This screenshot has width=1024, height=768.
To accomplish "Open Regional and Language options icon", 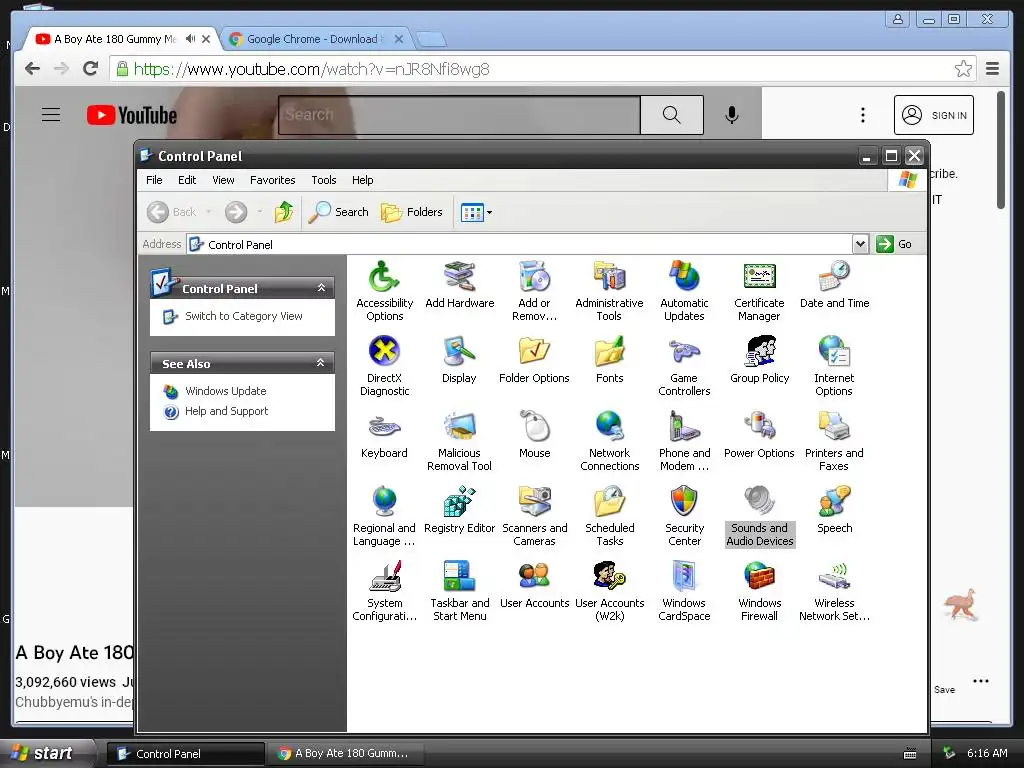I will 384,517.
